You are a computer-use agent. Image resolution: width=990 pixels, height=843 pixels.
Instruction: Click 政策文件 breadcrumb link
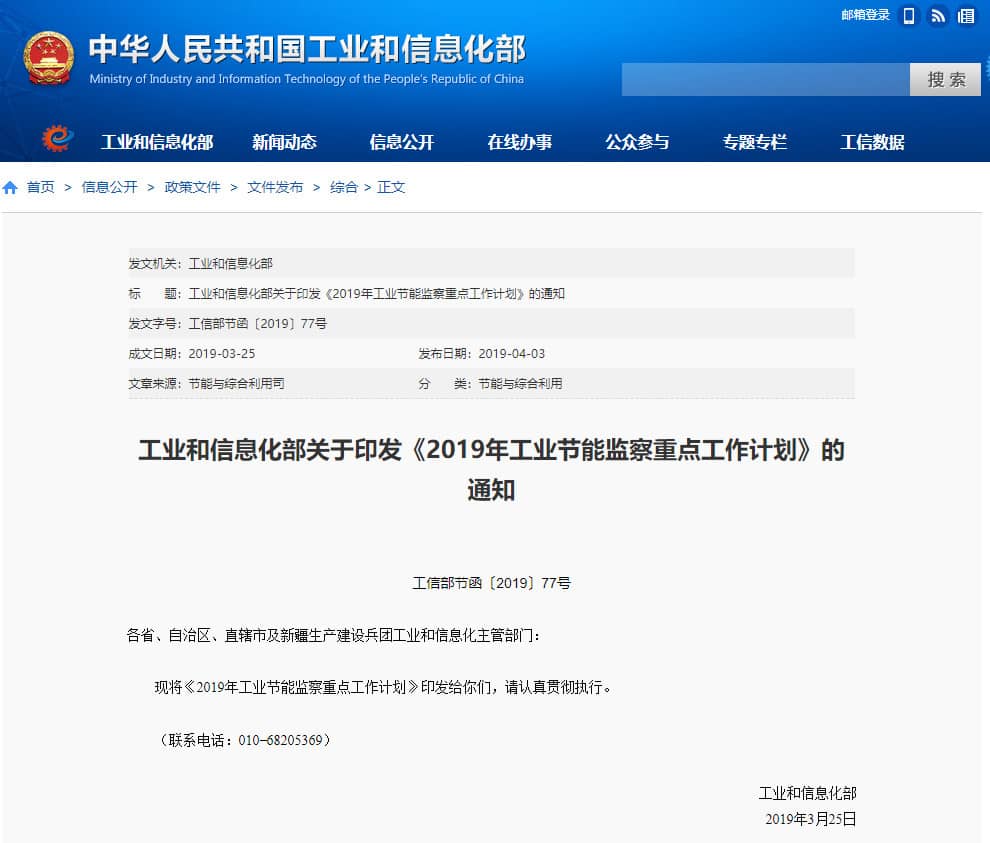pyautogui.click(x=192, y=188)
